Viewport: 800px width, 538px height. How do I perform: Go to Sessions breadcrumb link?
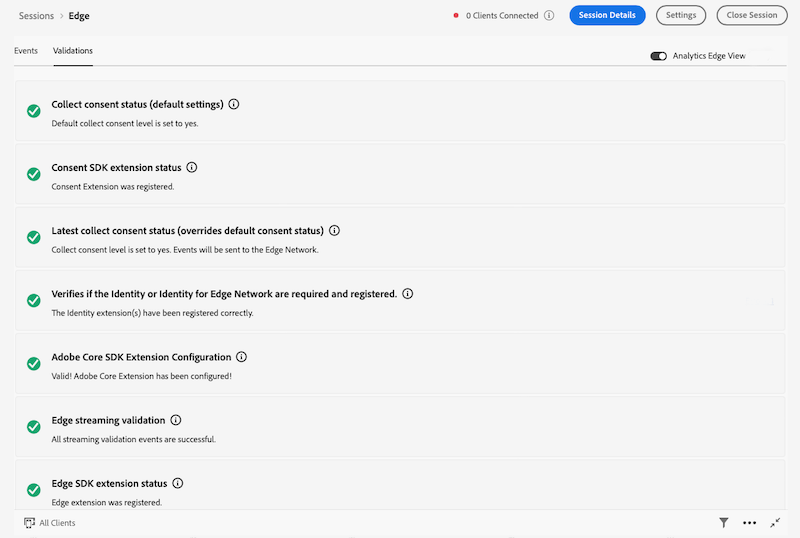point(36,16)
